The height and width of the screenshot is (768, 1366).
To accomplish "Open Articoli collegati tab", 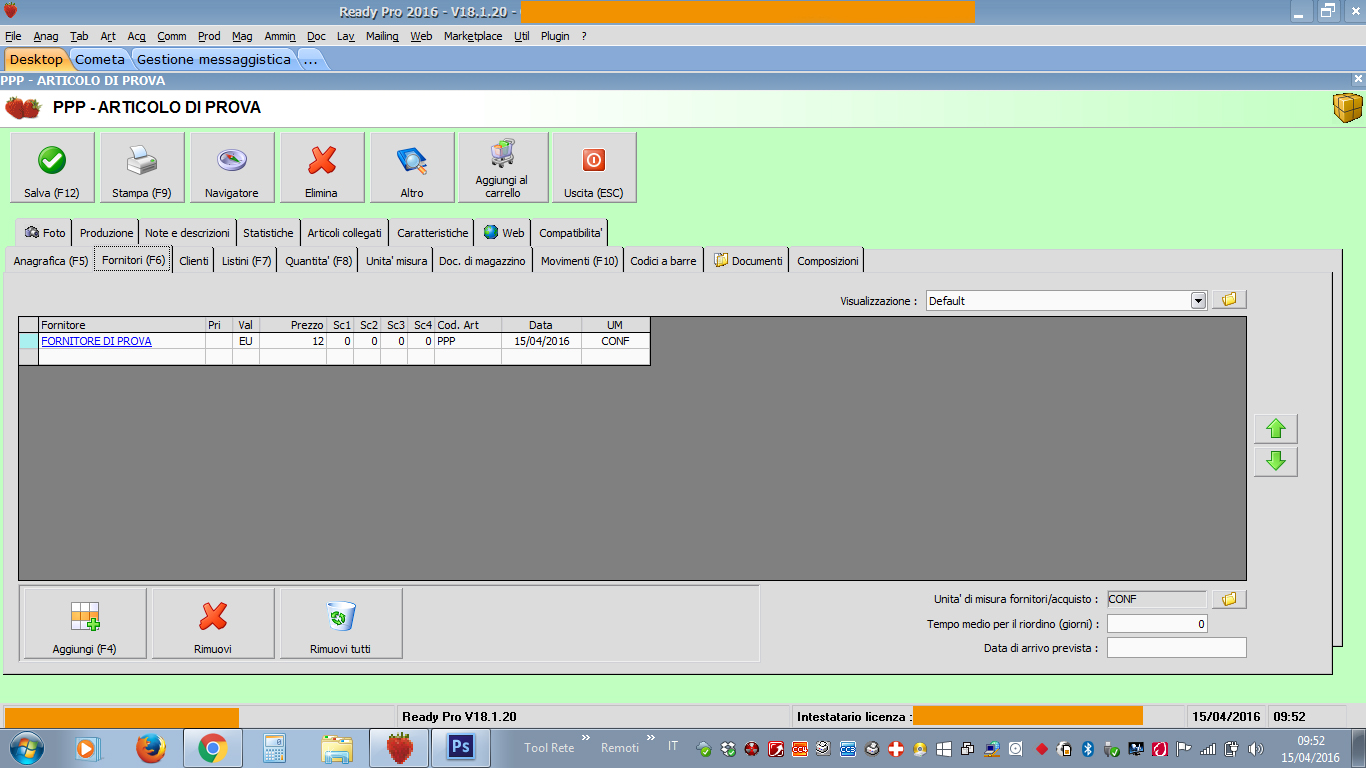I will click(x=344, y=233).
